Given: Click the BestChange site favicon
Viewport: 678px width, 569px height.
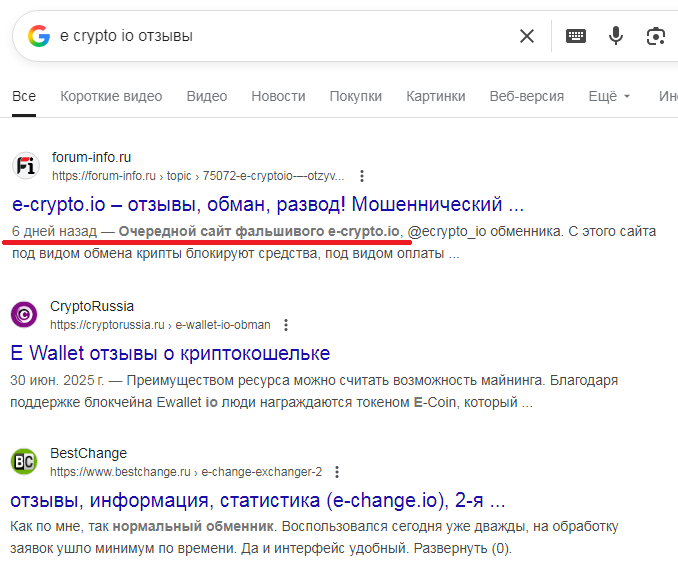Looking at the screenshot, I should click(x=25, y=462).
